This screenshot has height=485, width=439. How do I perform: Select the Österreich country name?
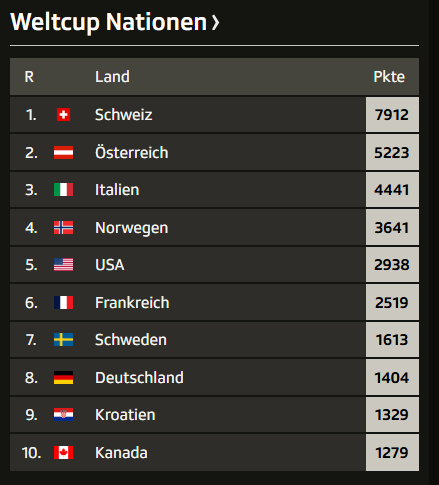[x=132, y=153]
